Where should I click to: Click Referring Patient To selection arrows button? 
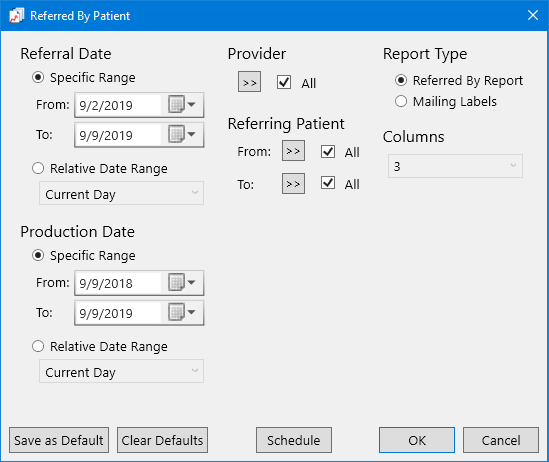point(293,183)
